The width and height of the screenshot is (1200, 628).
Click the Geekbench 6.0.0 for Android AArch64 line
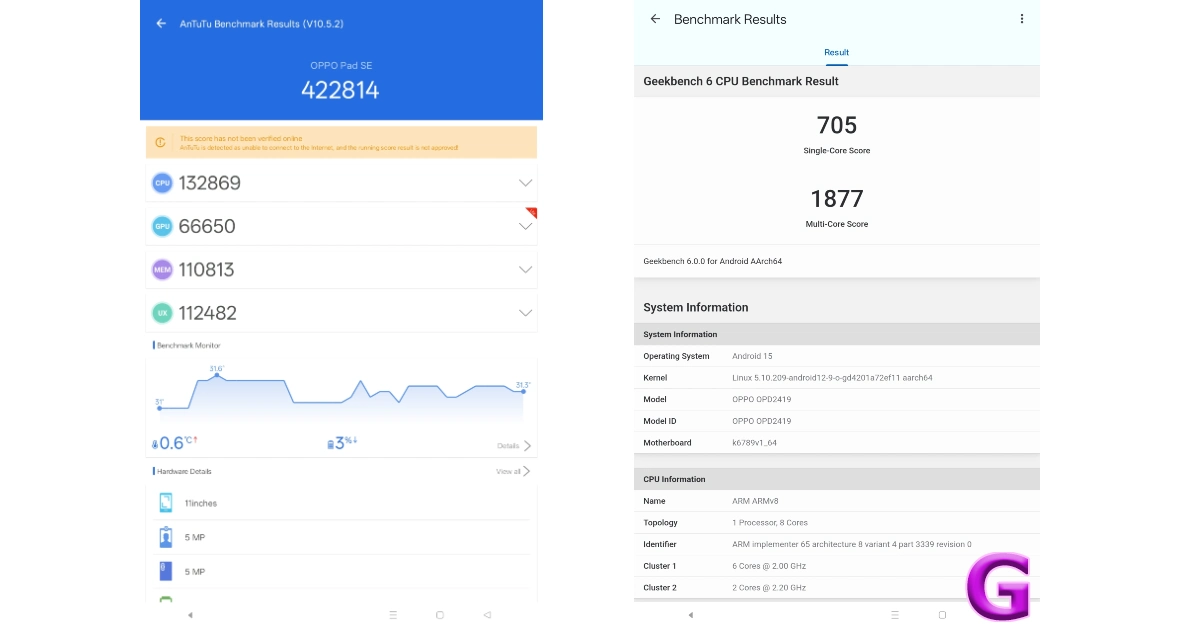[713, 261]
